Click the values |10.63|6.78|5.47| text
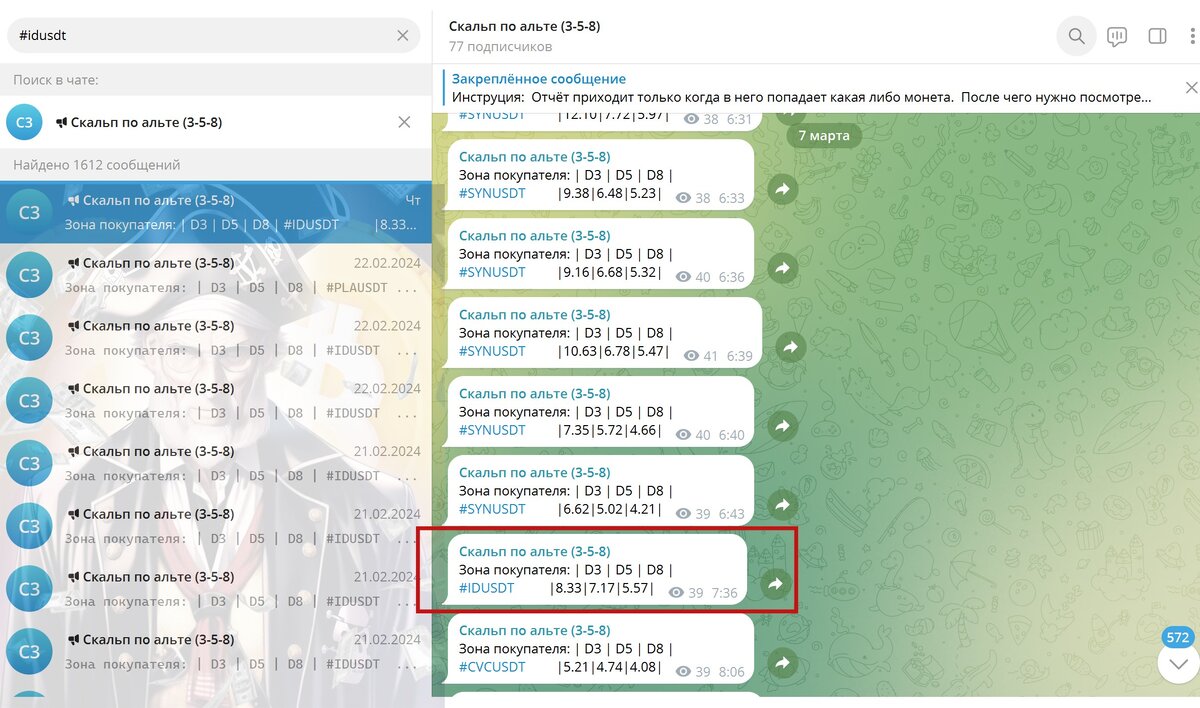The image size is (1200, 708). tap(613, 351)
